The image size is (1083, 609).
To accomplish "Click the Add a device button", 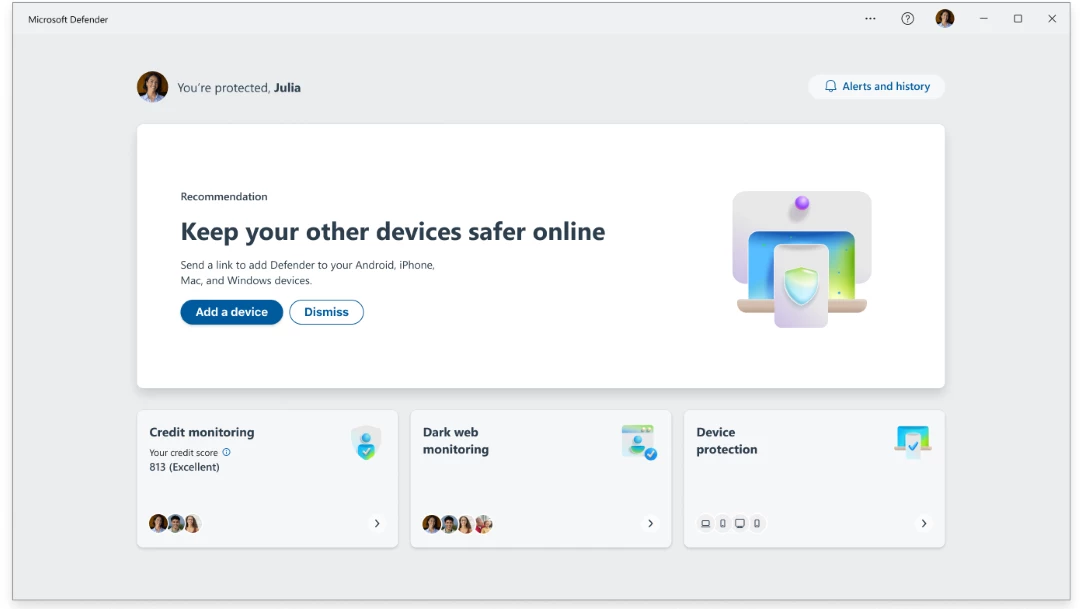I will [x=231, y=312].
